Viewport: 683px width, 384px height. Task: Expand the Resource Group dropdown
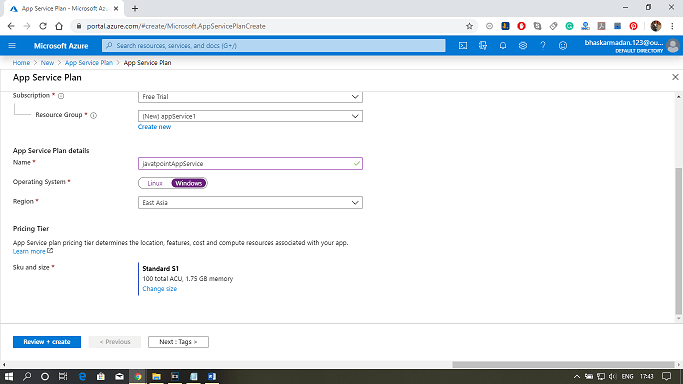pyautogui.click(x=250, y=116)
